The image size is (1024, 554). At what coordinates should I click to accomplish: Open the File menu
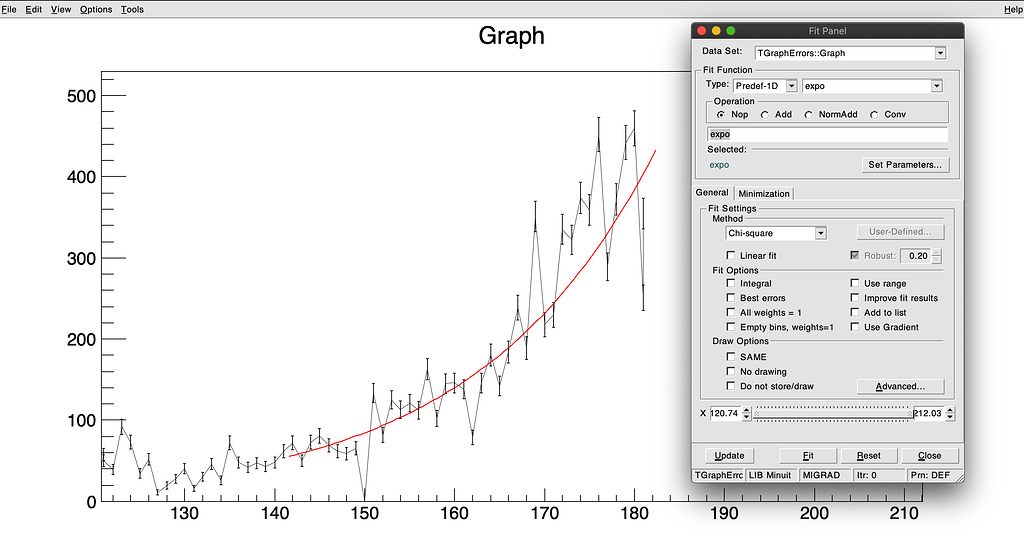[x=9, y=9]
